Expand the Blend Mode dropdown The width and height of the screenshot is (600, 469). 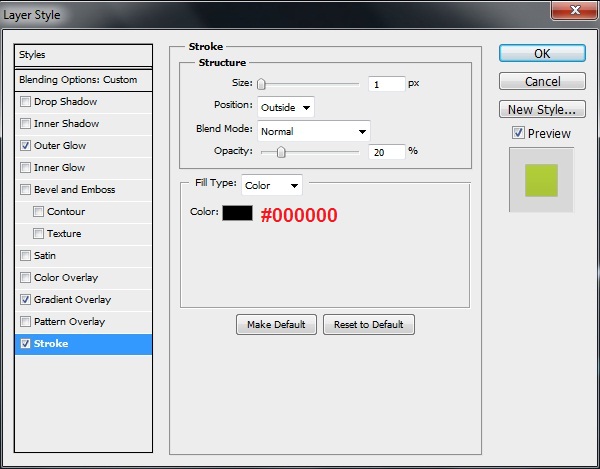[x=314, y=131]
